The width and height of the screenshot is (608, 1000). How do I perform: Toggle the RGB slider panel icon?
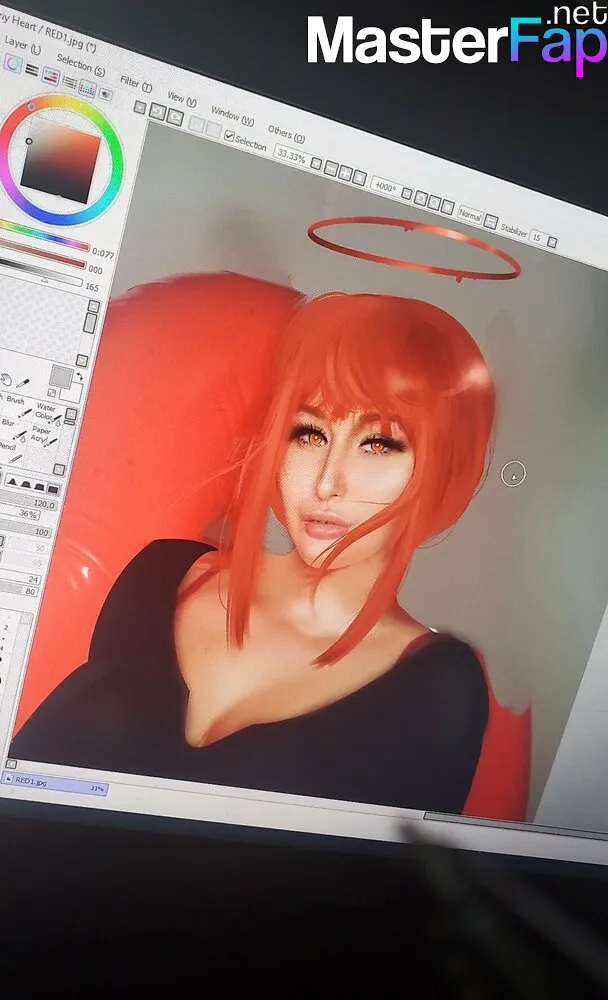(32, 70)
